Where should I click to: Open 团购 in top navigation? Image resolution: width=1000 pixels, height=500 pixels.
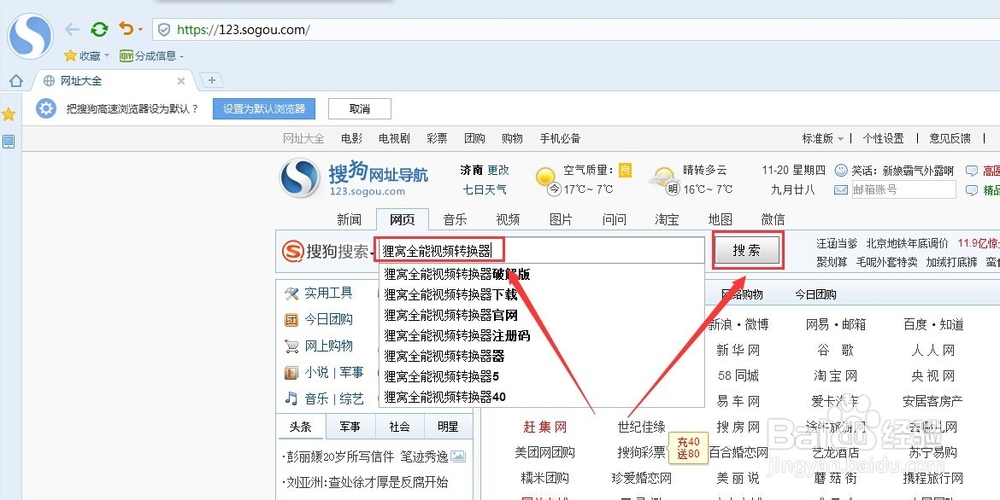pyautogui.click(x=474, y=138)
